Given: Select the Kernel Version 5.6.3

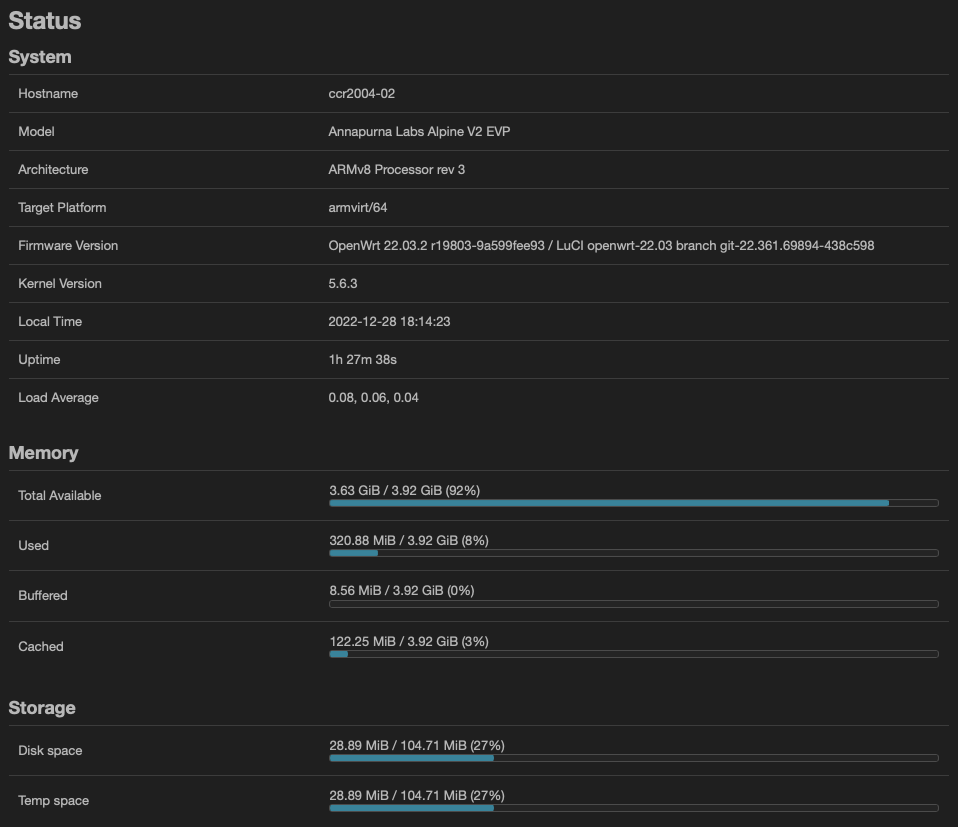Looking at the screenshot, I should point(343,283).
